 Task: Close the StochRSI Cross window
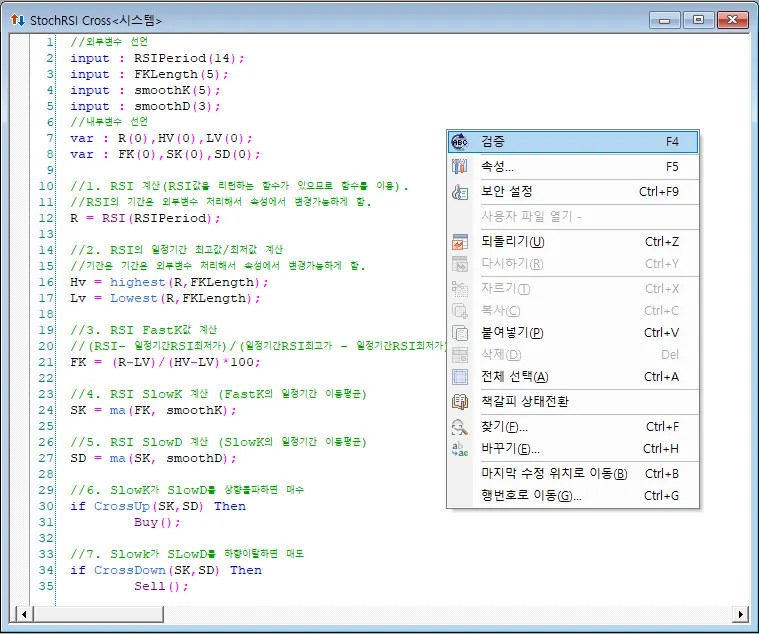pos(732,20)
